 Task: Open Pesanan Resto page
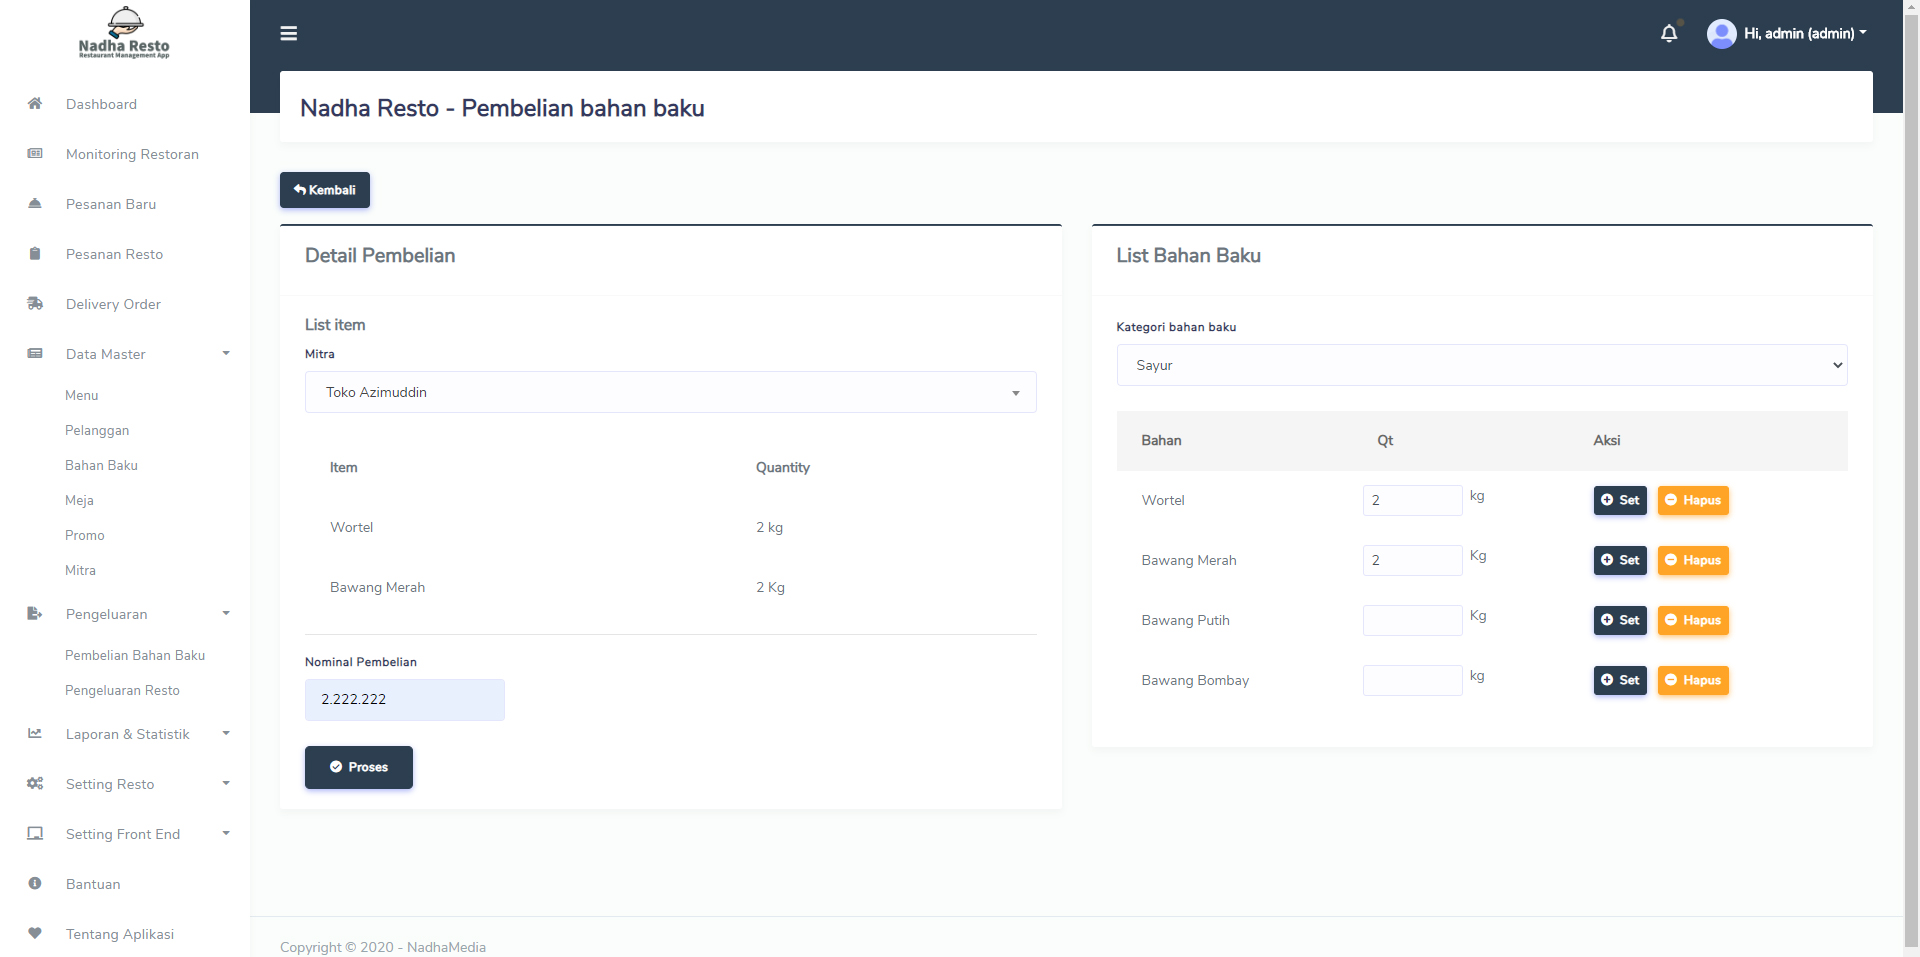(114, 254)
